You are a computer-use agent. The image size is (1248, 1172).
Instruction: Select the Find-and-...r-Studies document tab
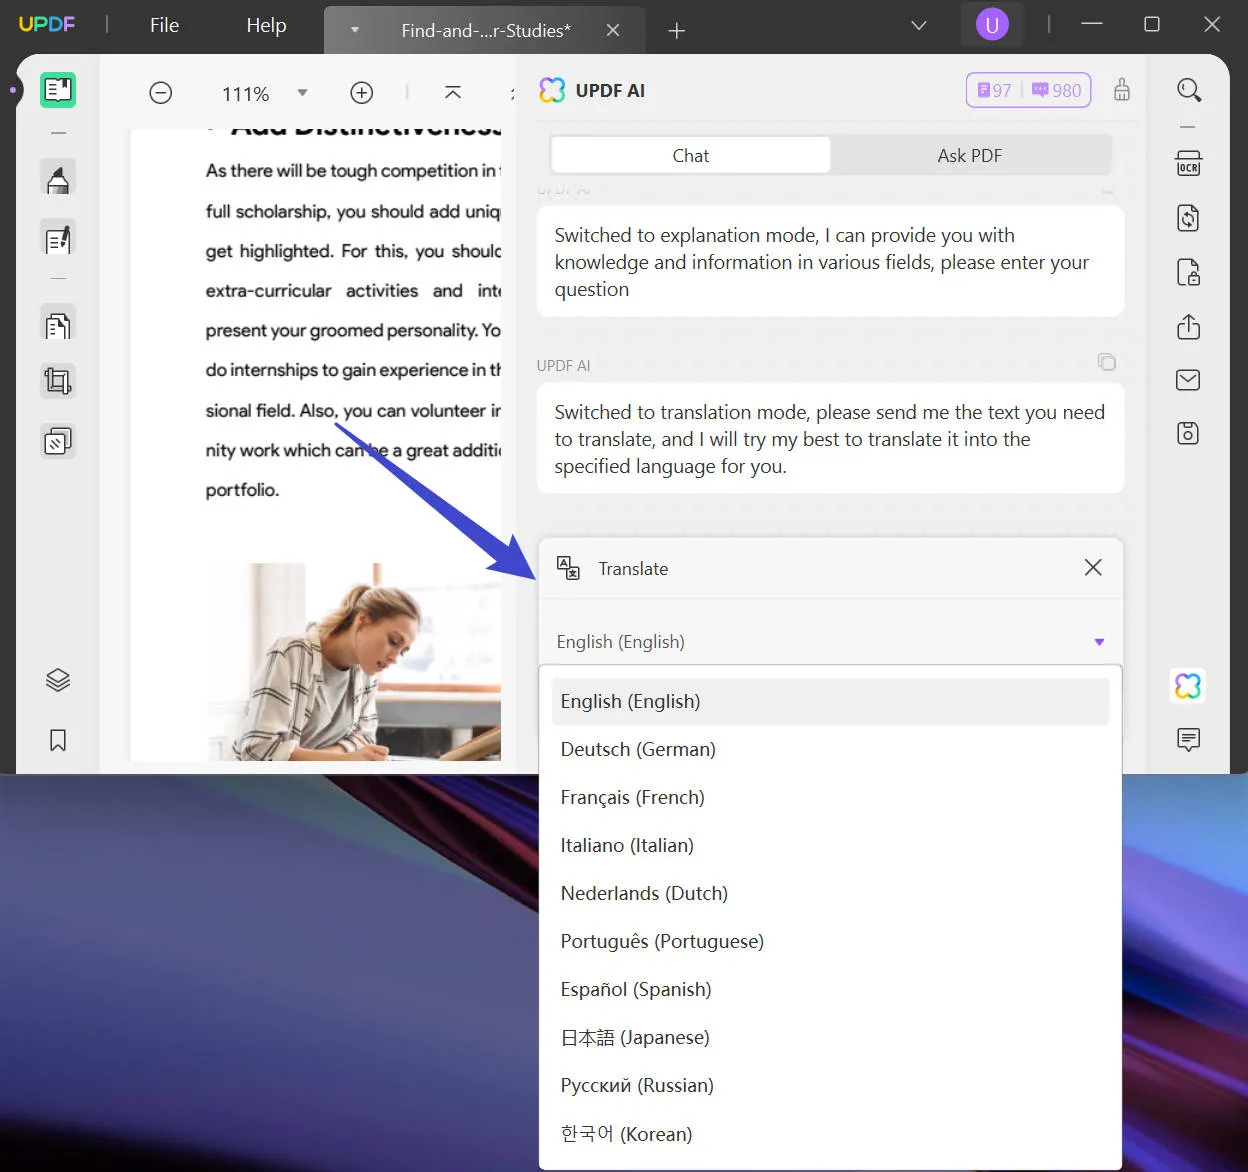[x=486, y=31]
